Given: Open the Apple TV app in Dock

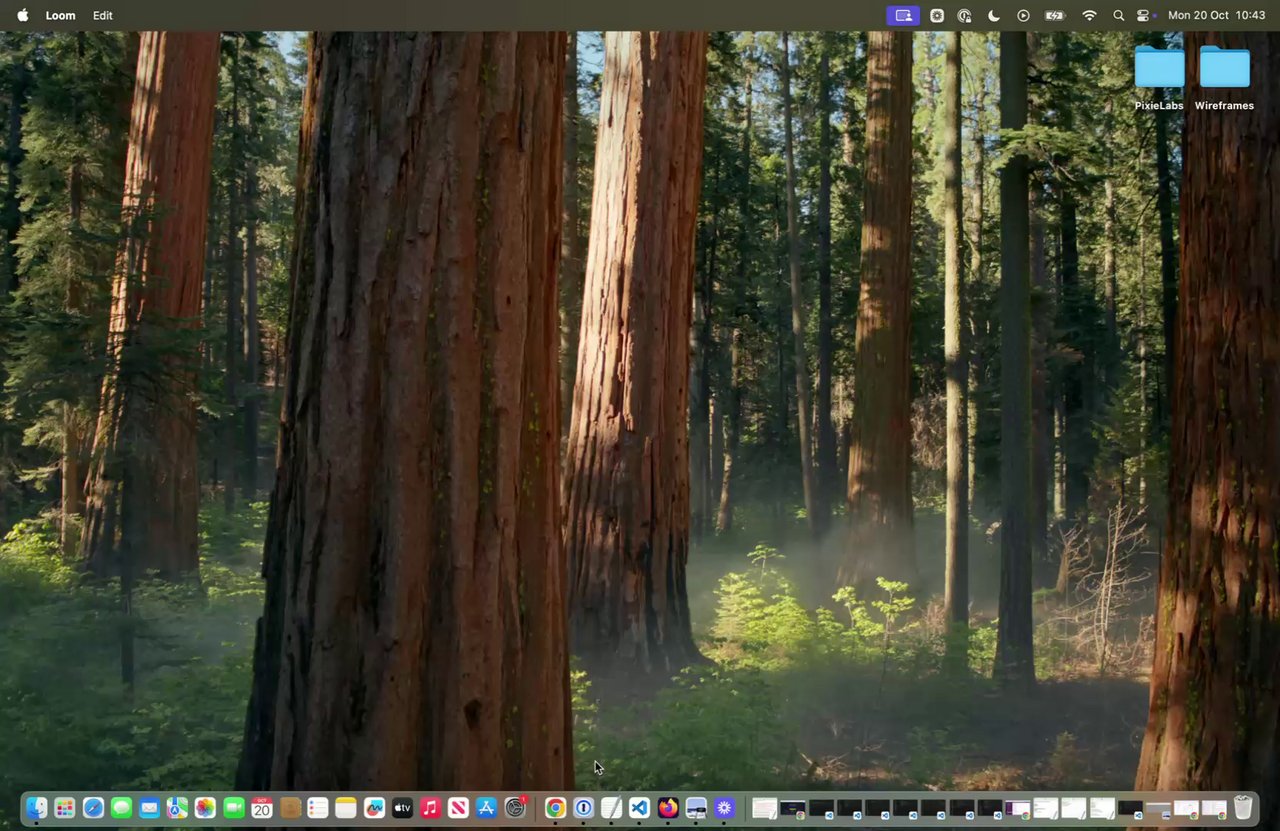Looking at the screenshot, I should (x=402, y=808).
